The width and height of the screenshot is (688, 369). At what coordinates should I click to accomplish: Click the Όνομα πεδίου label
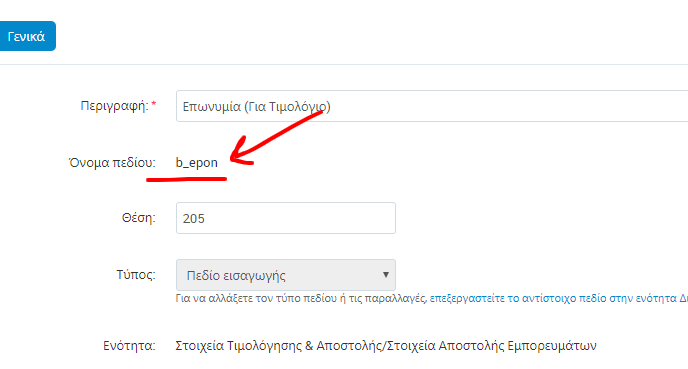tap(112, 163)
